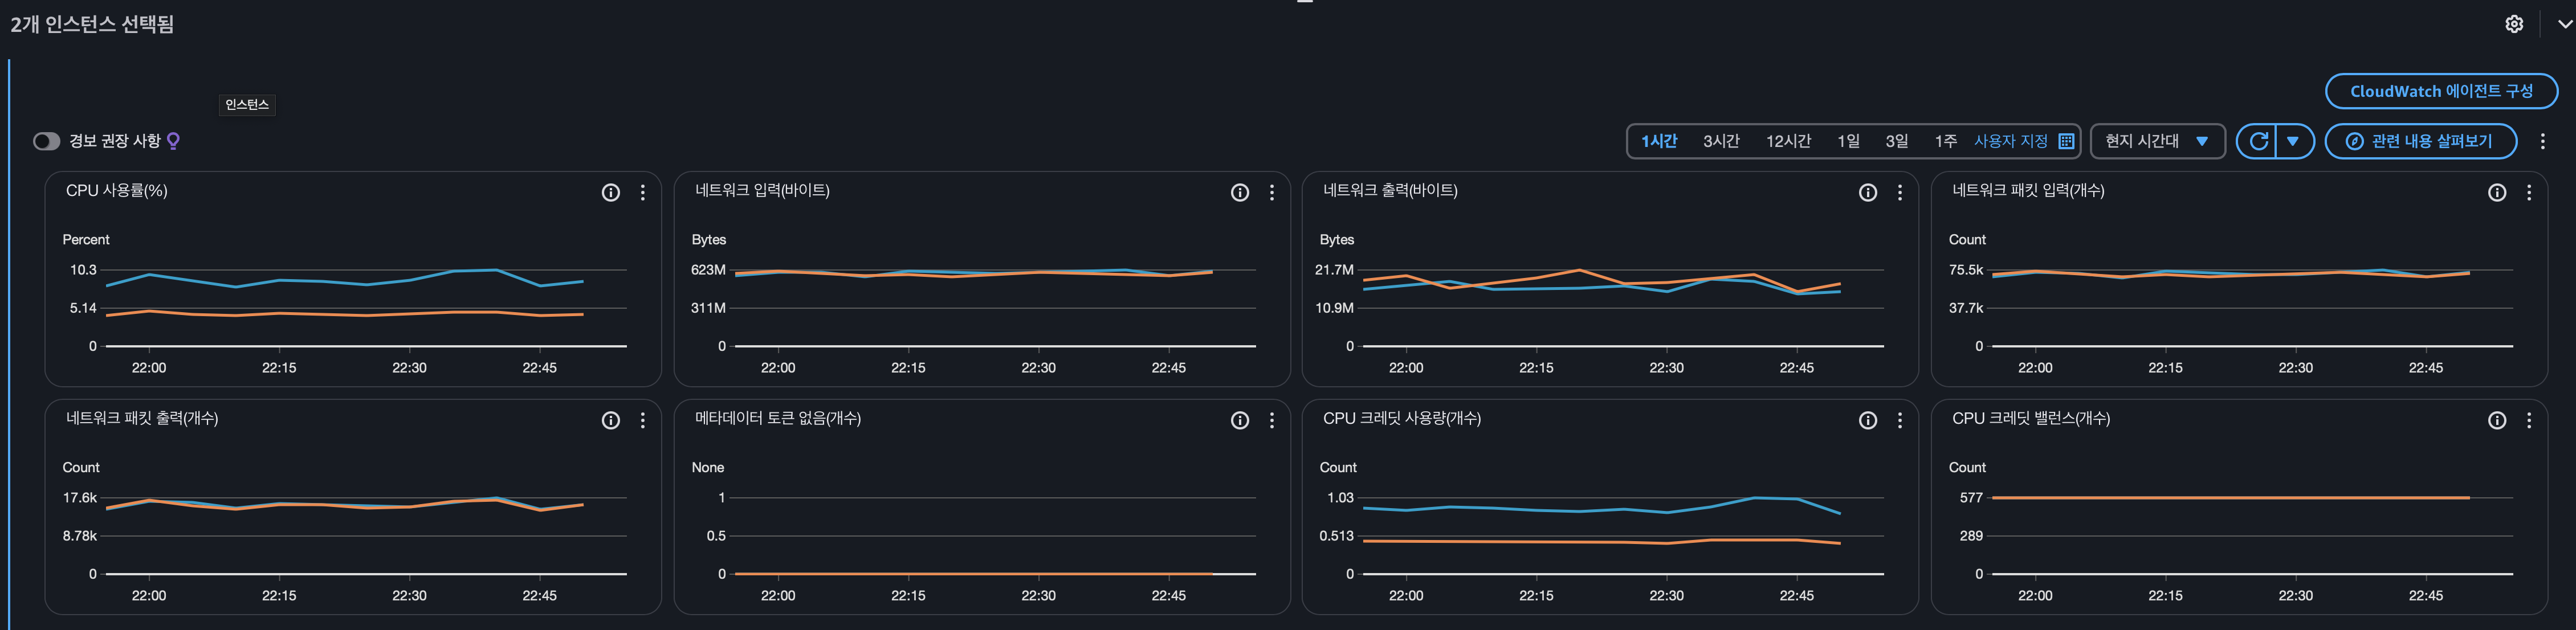Click the info icon on 네트워크 출력(바이트)
2576x630 pixels.
point(1867,193)
